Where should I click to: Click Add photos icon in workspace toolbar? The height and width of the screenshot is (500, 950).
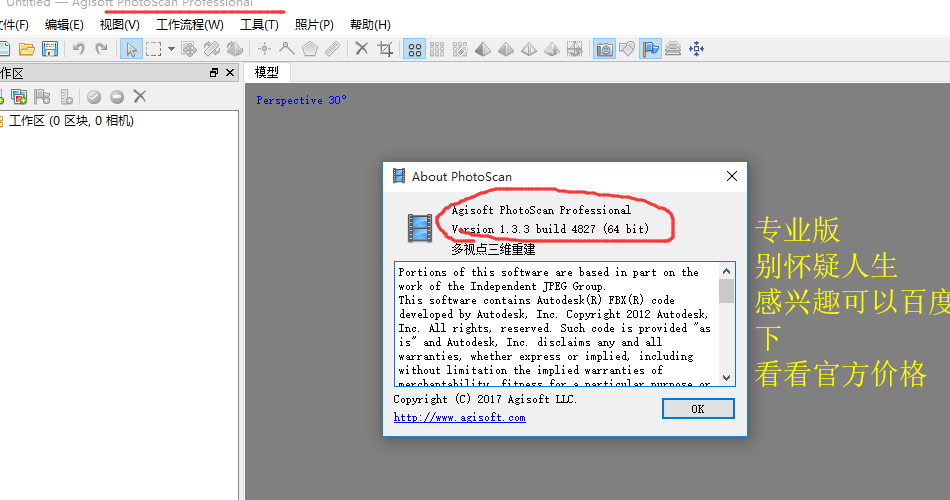click(x=19, y=96)
